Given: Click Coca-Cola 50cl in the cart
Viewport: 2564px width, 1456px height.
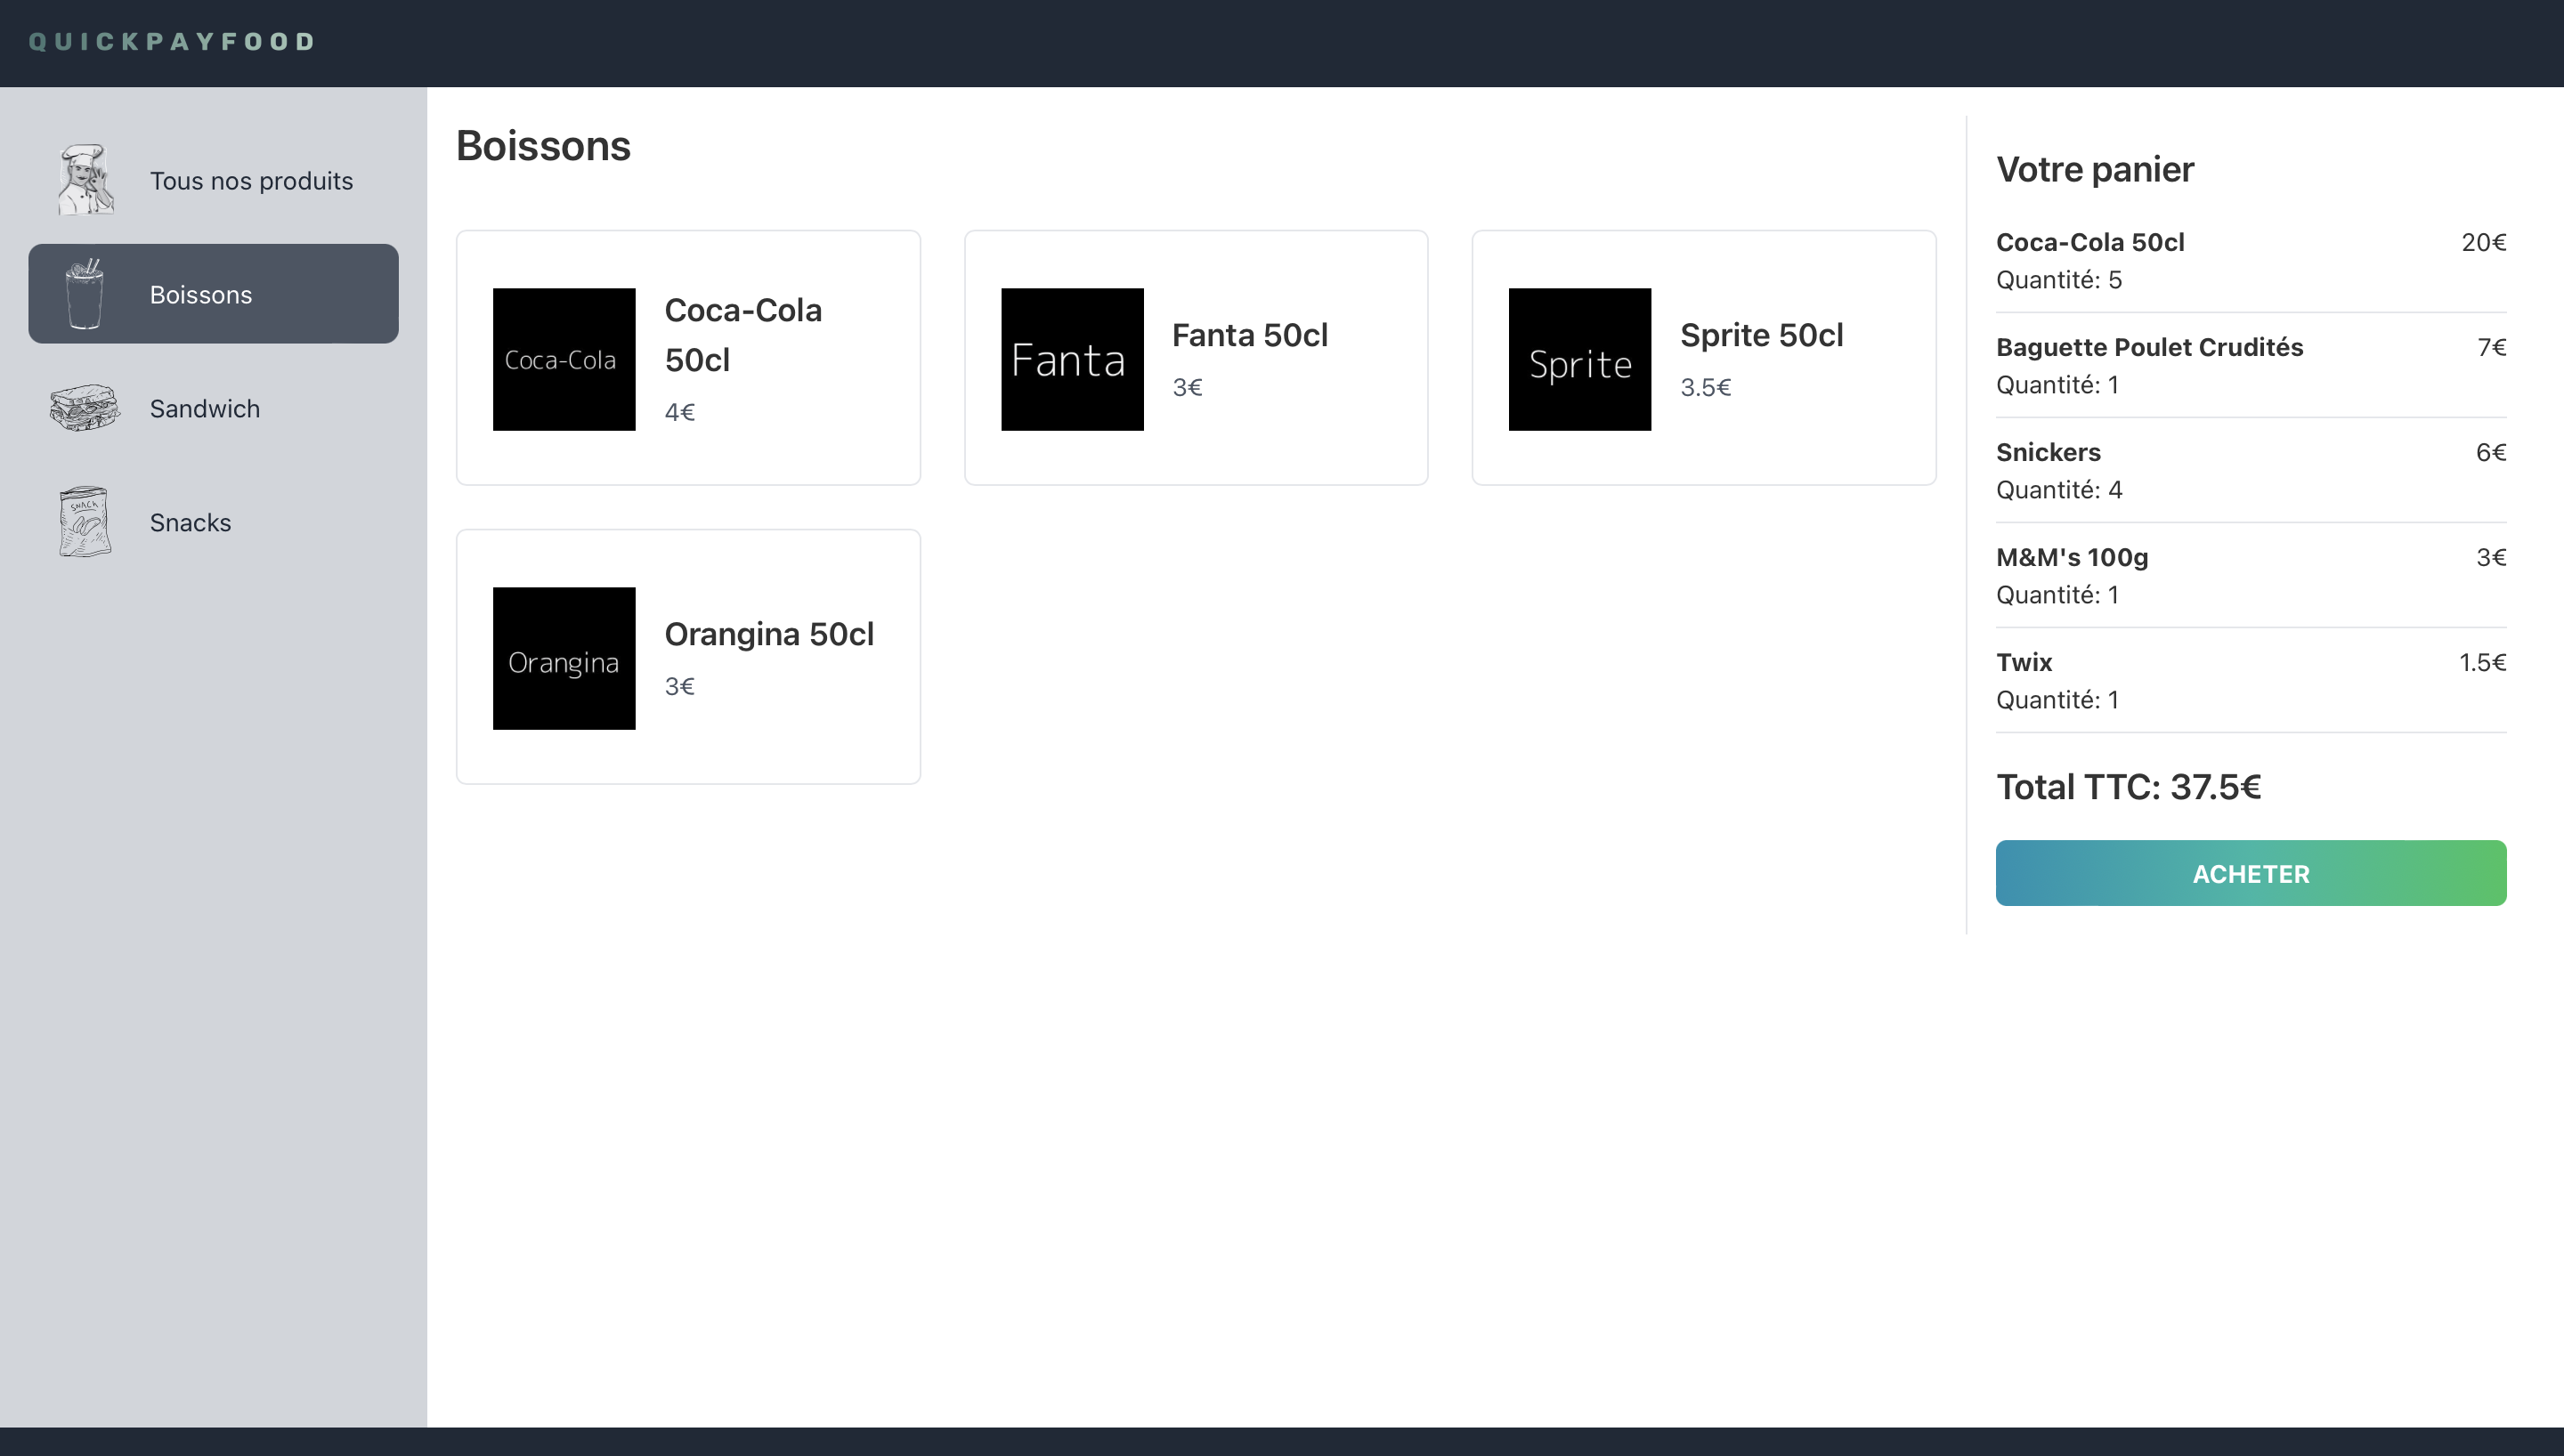Looking at the screenshot, I should click(x=2090, y=242).
